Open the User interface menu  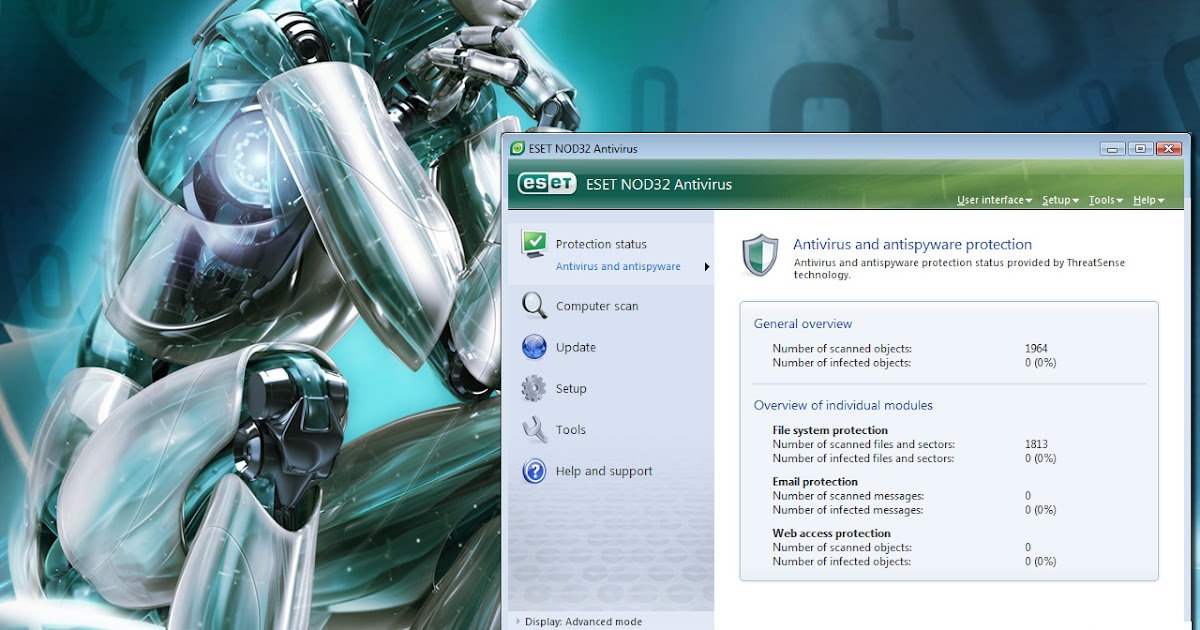point(994,200)
